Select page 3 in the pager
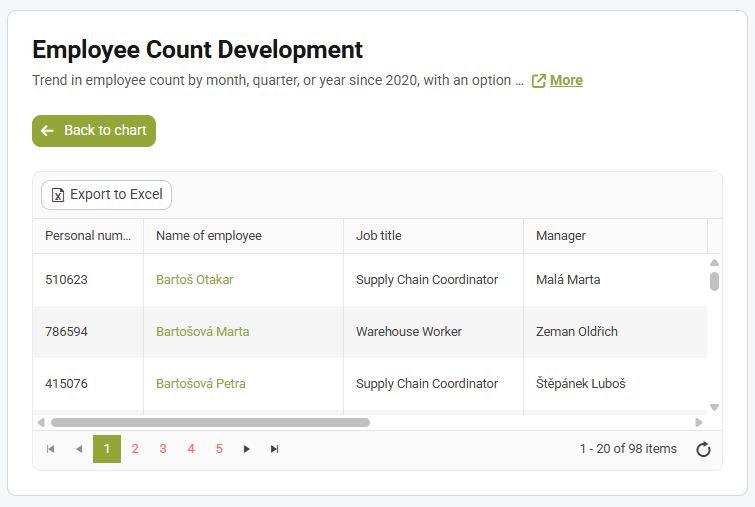 [163, 449]
